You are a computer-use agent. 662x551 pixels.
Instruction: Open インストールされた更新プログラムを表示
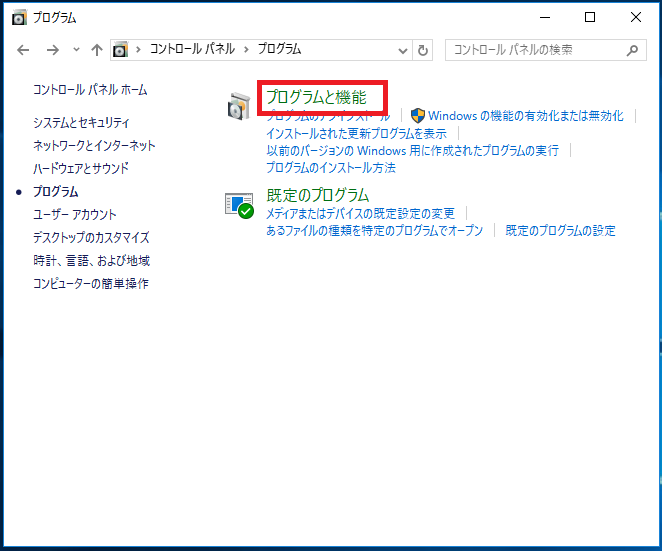tap(356, 133)
